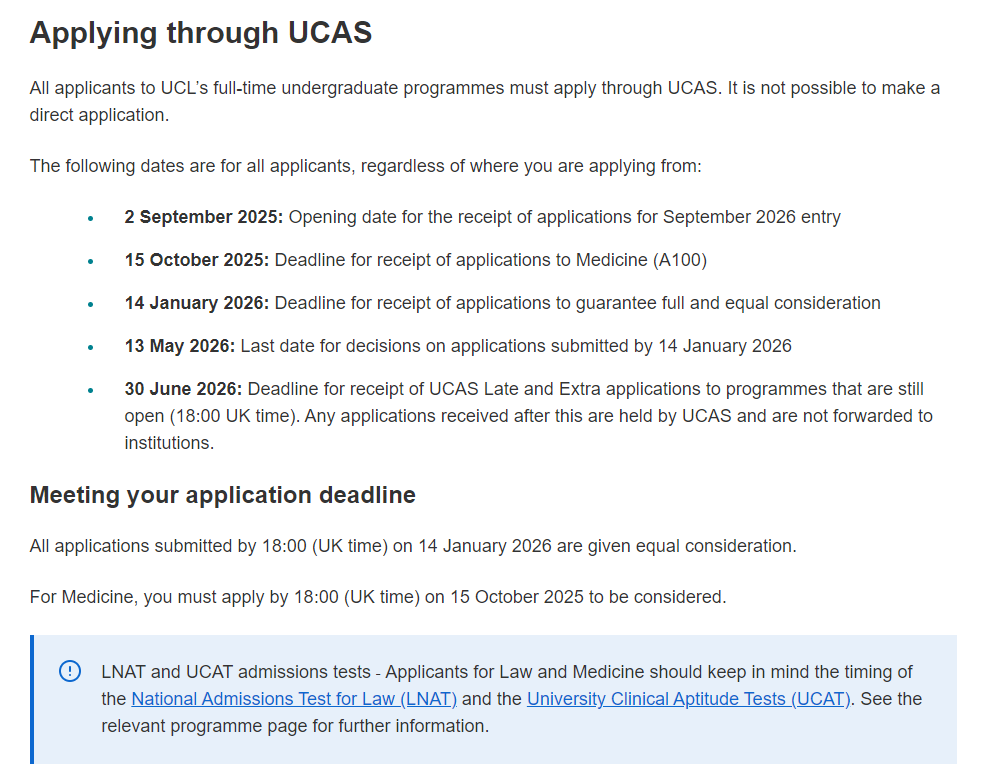Click the bold "14 January 2026:" date
The height and width of the screenshot is (777, 982).
(197, 303)
